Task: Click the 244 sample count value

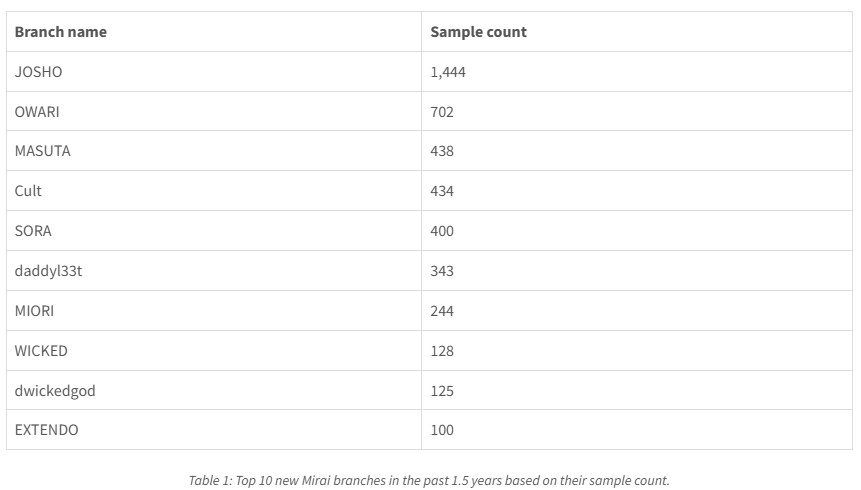Action: coord(442,311)
